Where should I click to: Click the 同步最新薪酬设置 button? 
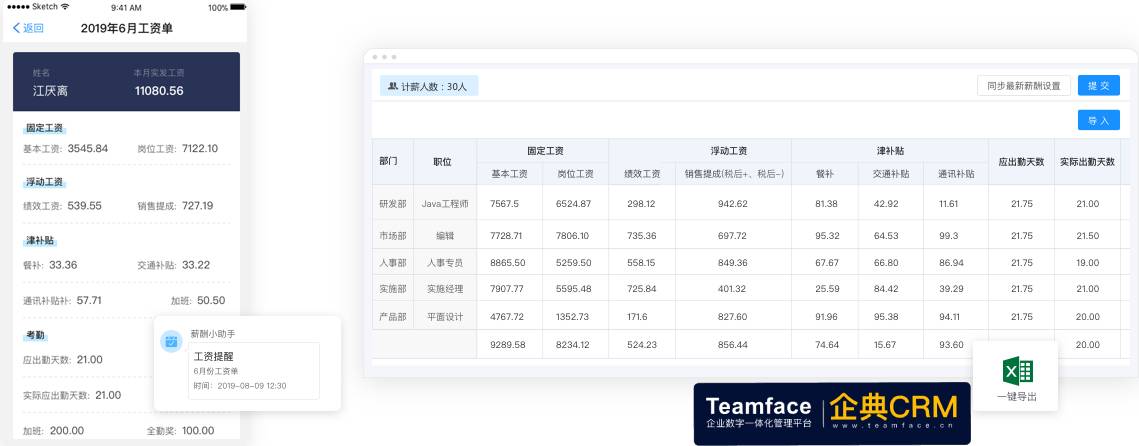(x=1024, y=85)
